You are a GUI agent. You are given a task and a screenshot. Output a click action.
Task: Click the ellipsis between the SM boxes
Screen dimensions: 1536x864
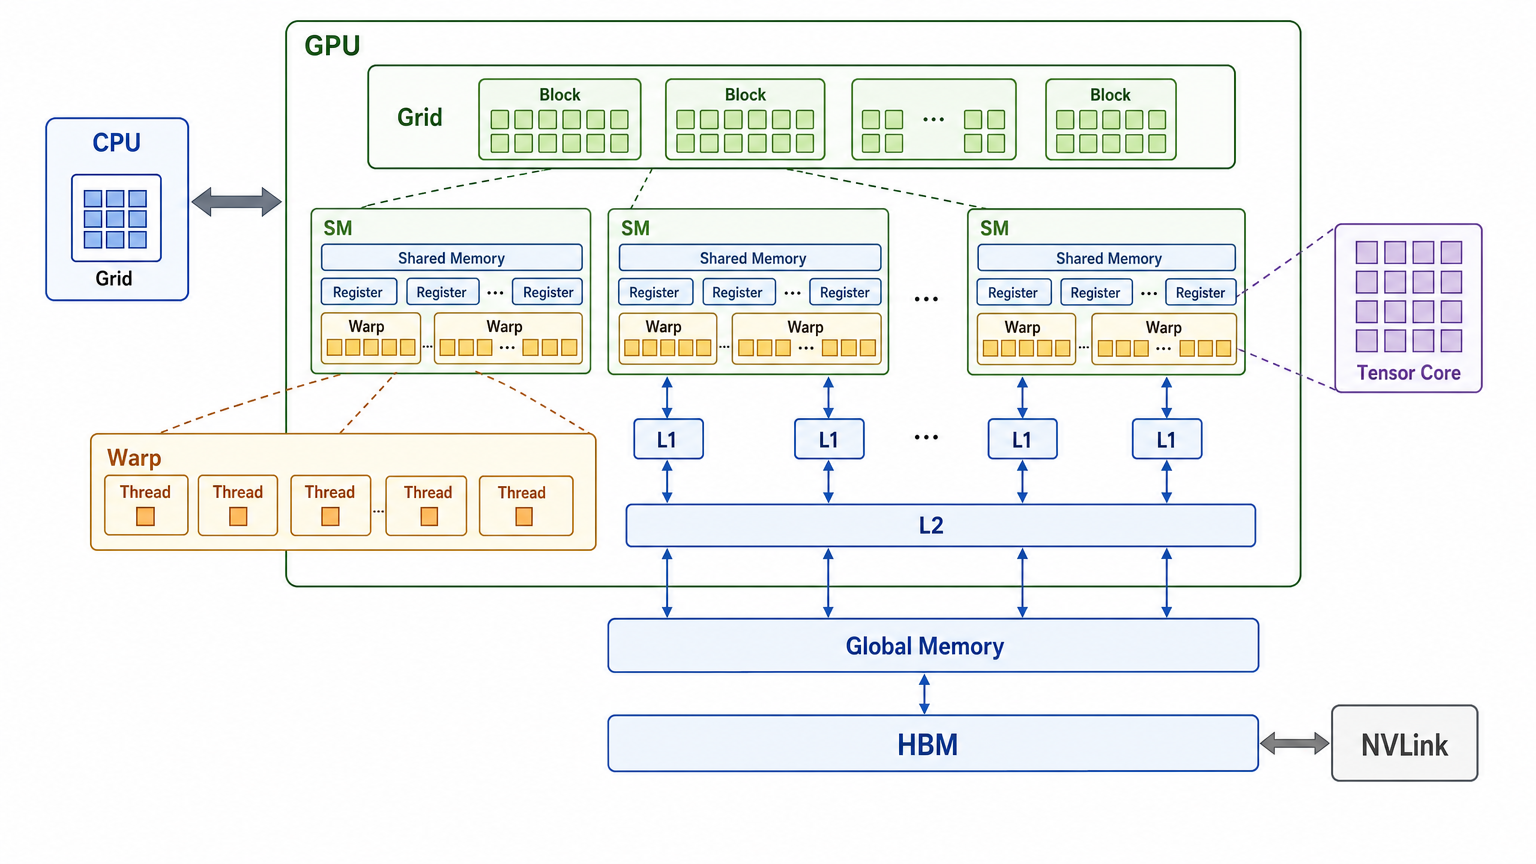(x=927, y=299)
